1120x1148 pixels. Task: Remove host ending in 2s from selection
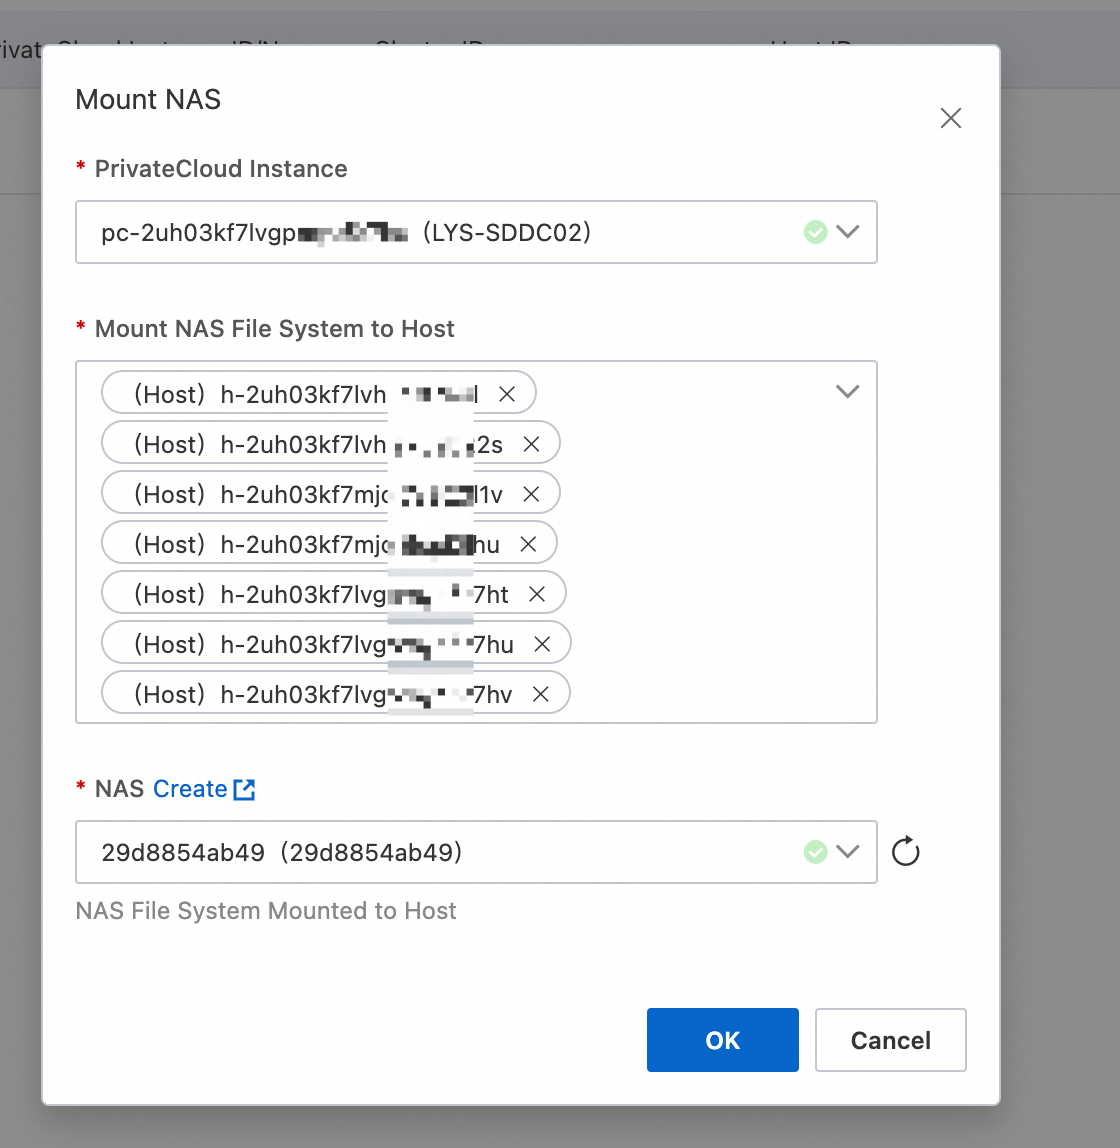(532, 443)
